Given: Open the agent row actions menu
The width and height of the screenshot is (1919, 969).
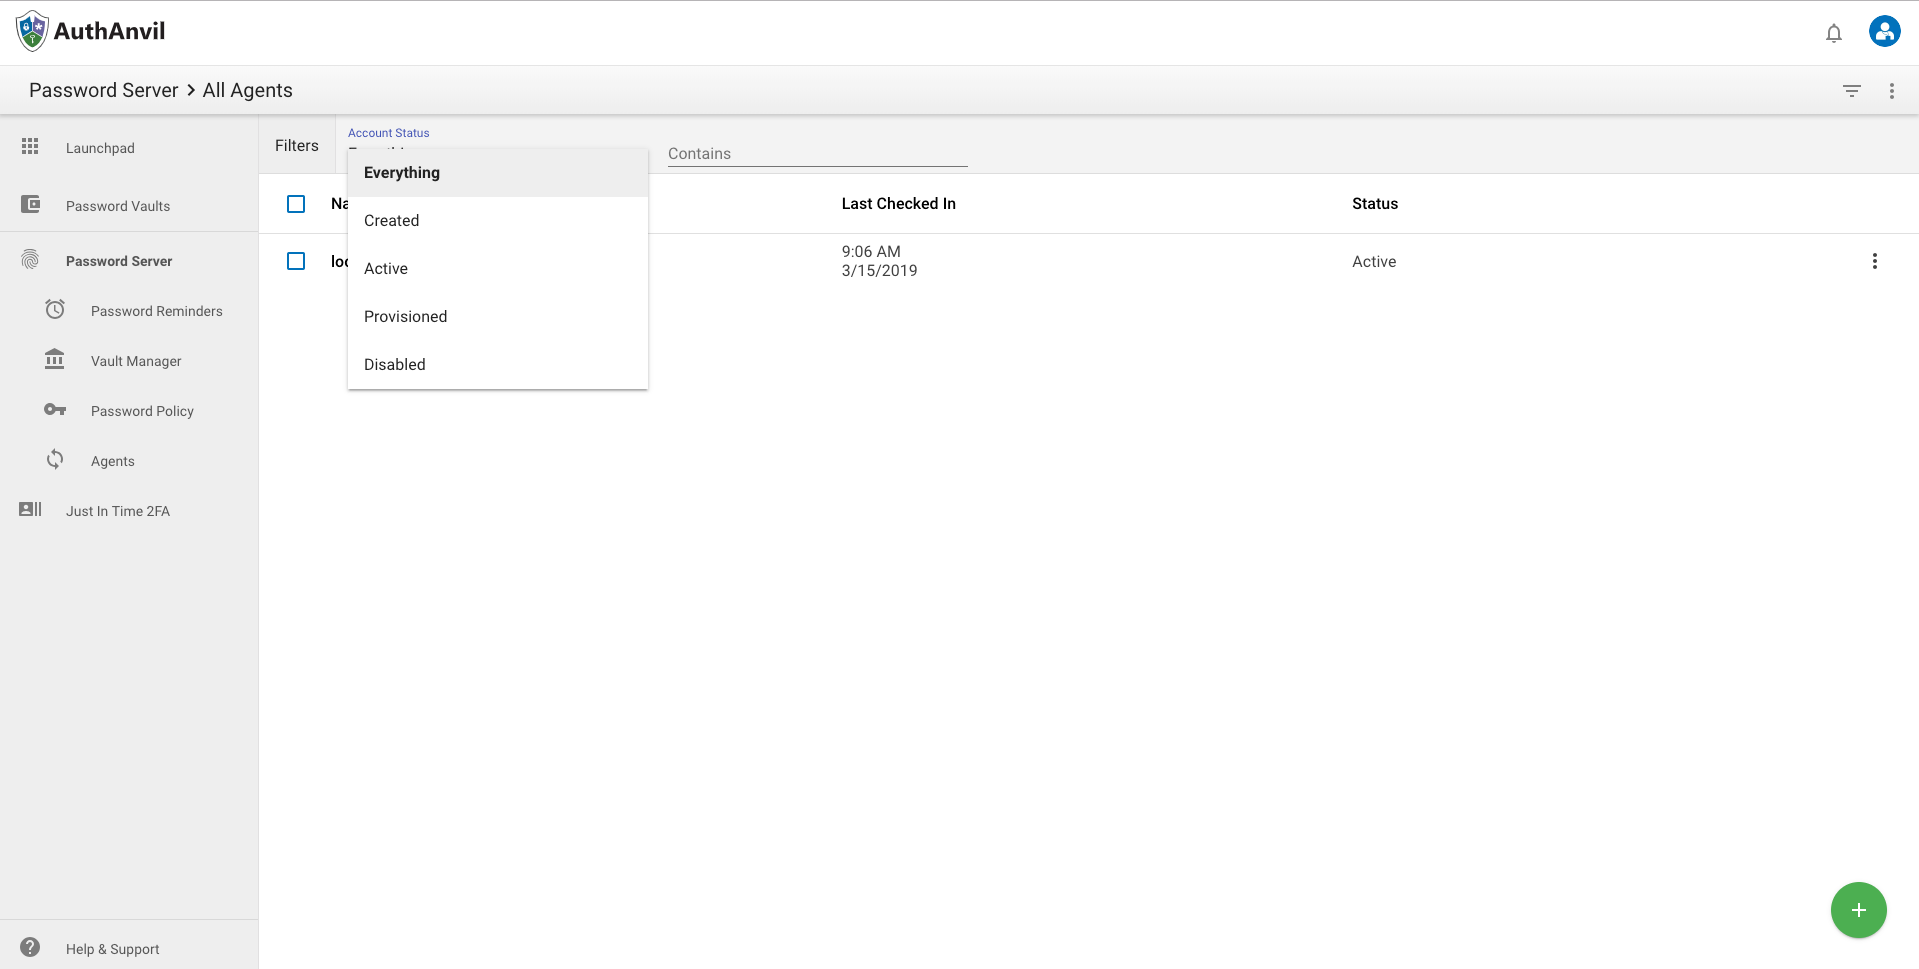Looking at the screenshot, I should point(1875,261).
